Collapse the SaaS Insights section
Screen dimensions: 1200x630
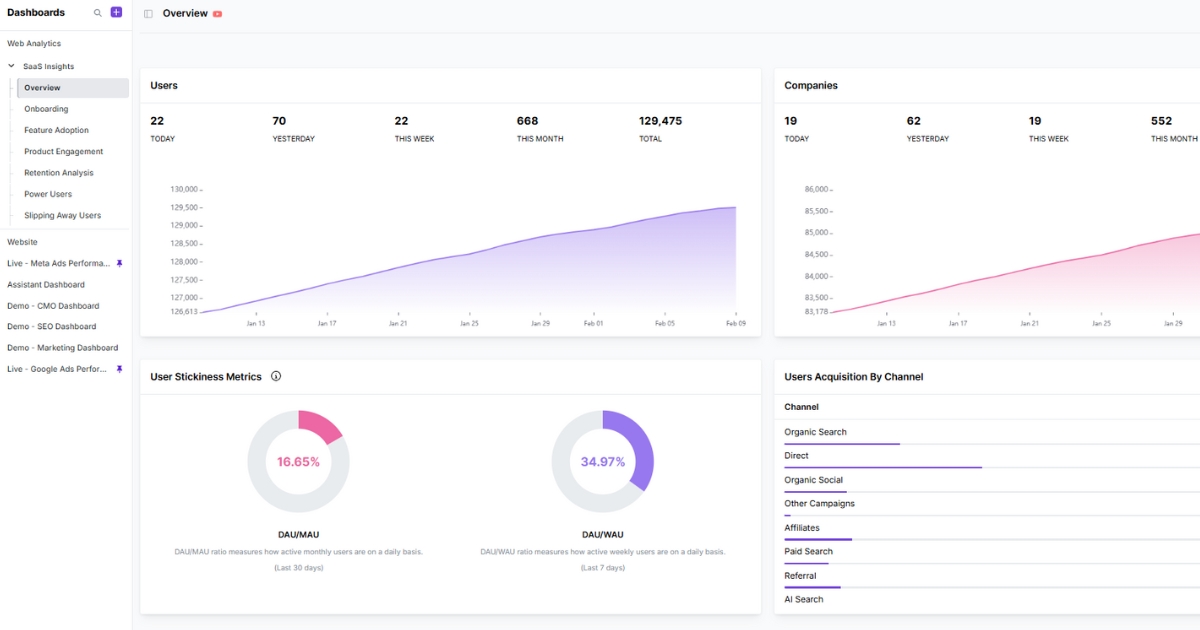(11, 65)
